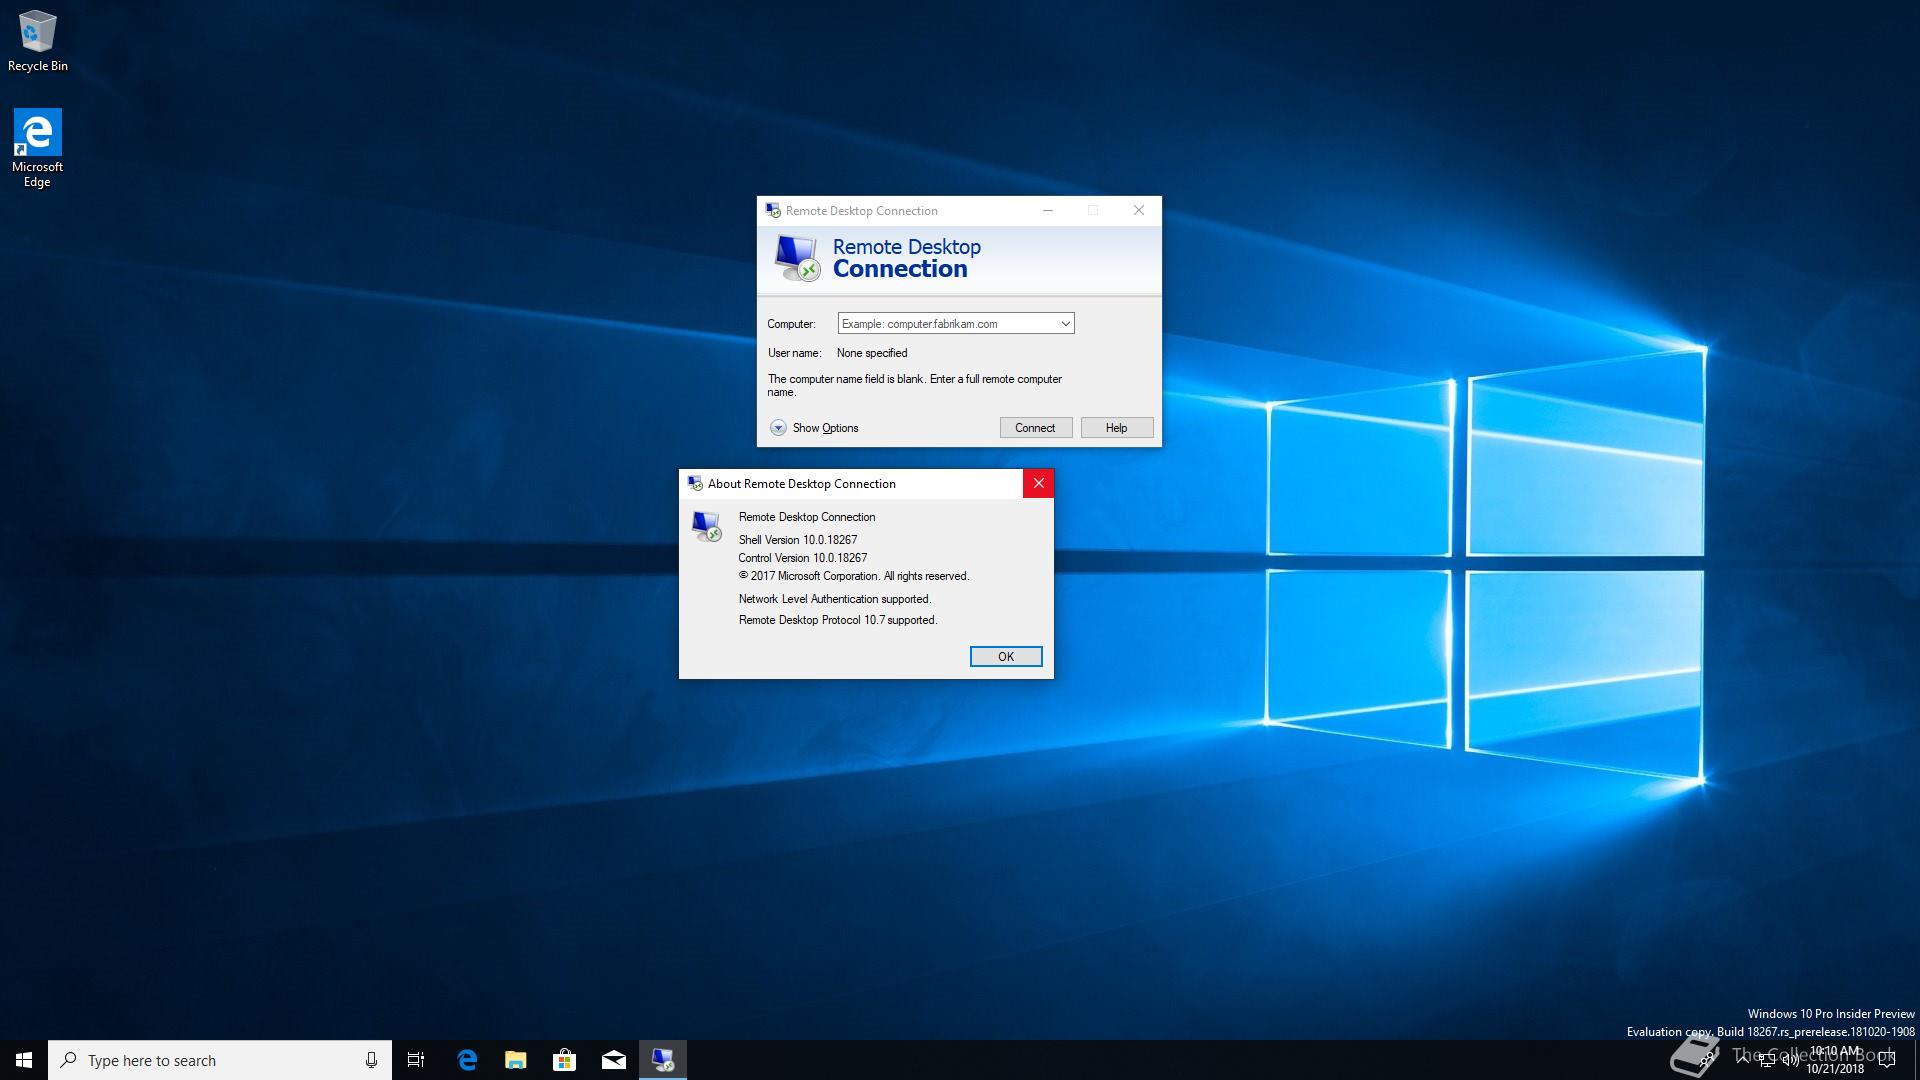Click the search magnifier icon in taskbar
Screen dimensions: 1920x1080
[68, 1060]
